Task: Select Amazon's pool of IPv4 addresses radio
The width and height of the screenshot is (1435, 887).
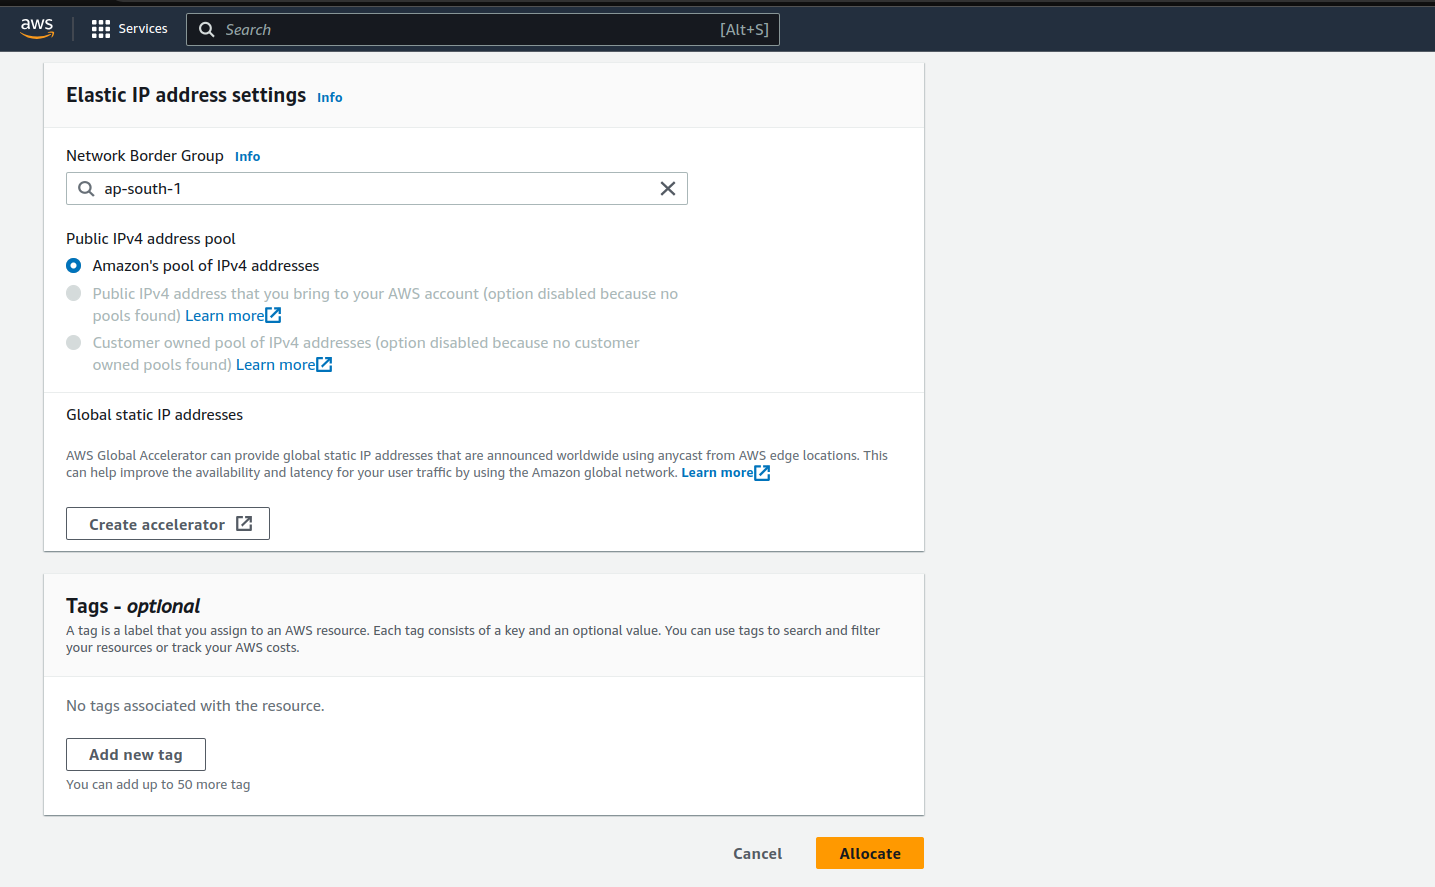Action: (x=74, y=266)
